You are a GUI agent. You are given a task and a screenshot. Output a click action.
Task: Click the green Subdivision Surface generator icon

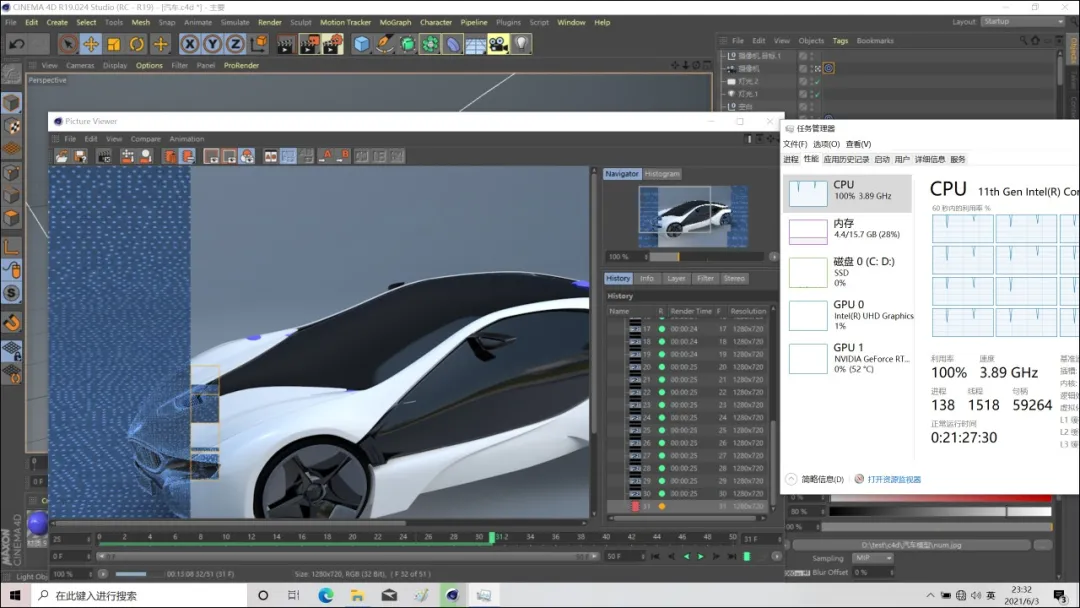[408, 44]
